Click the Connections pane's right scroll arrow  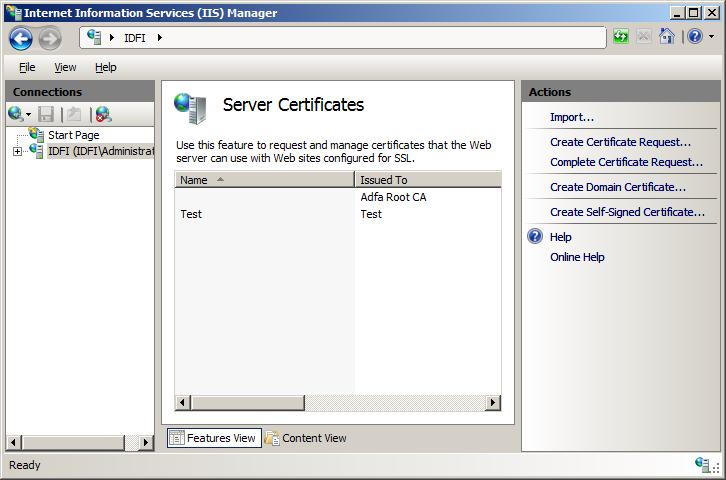146,443
